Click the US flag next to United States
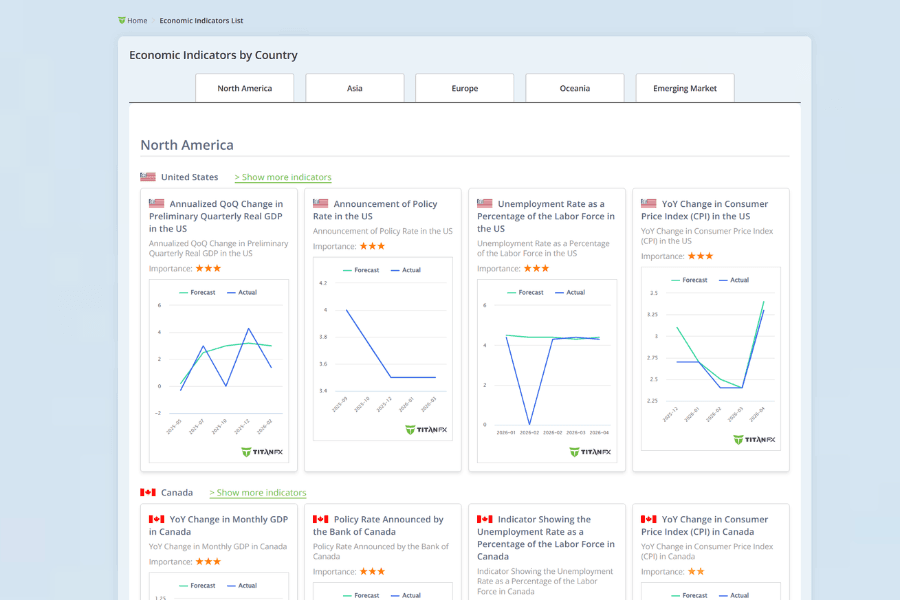The height and width of the screenshot is (600, 900). coord(148,176)
